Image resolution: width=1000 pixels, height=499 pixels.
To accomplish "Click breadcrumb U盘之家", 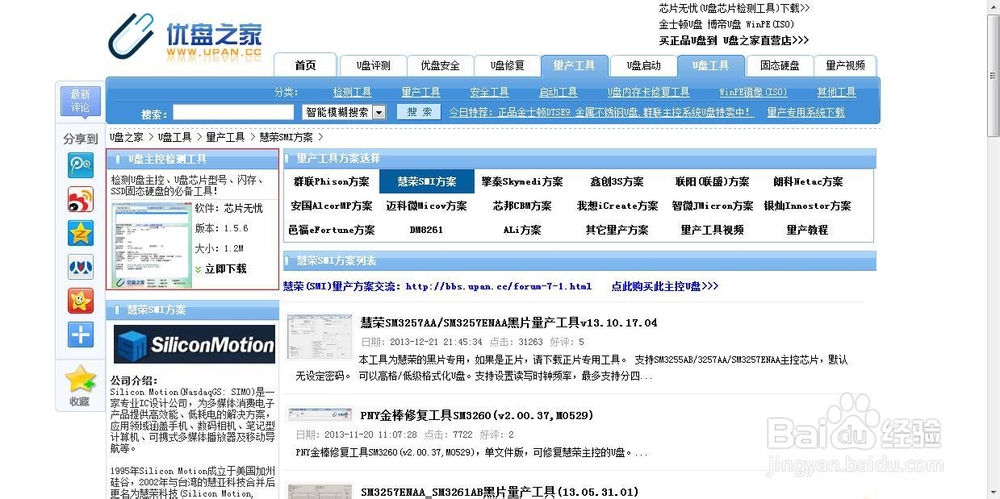I will point(126,137).
